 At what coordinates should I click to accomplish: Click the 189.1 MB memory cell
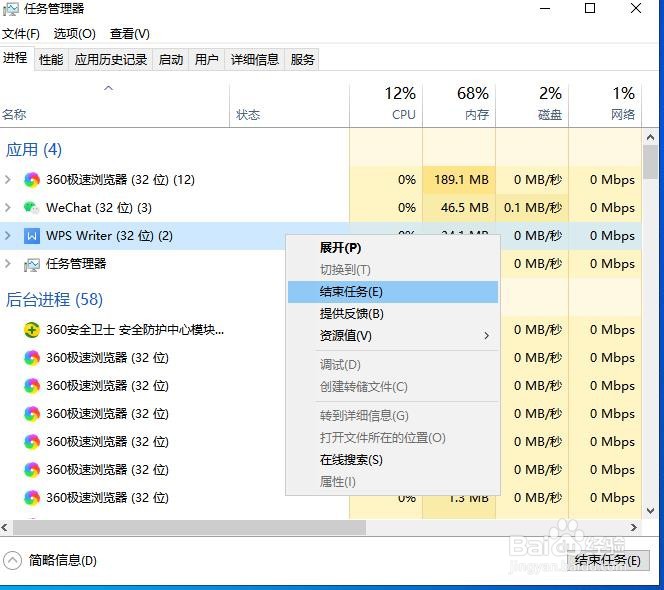tap(459, 180)
